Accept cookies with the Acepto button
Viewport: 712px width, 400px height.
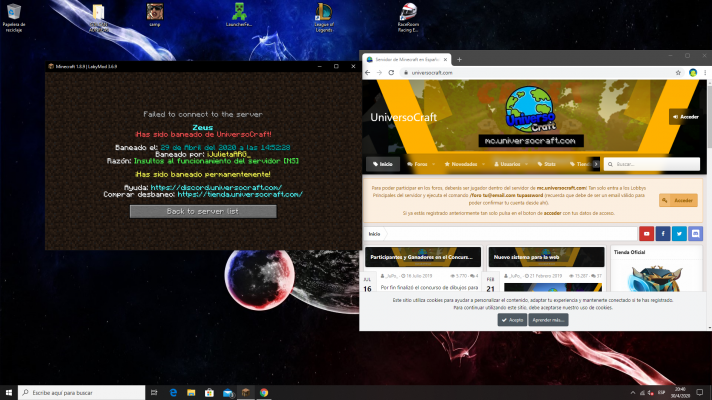point(512,319)
